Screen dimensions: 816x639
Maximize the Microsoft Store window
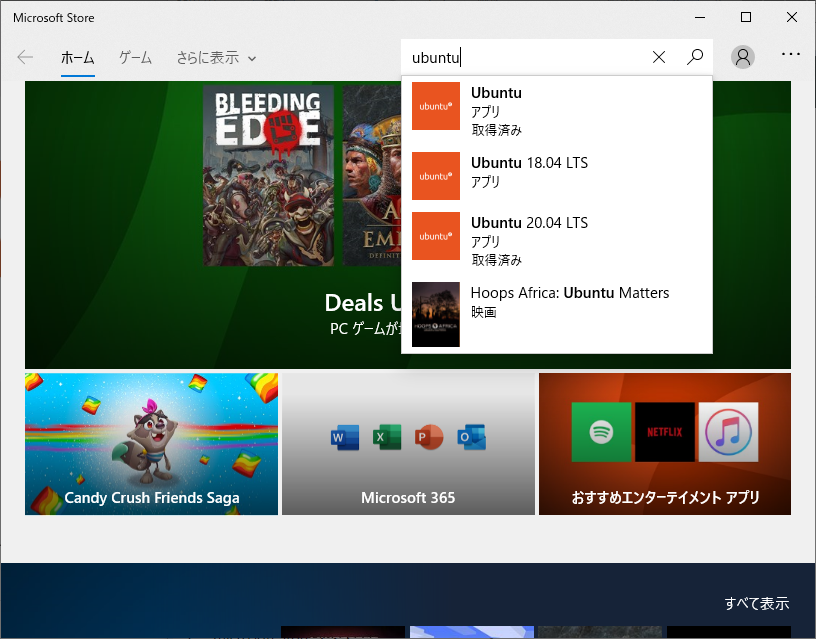(746, 18)
